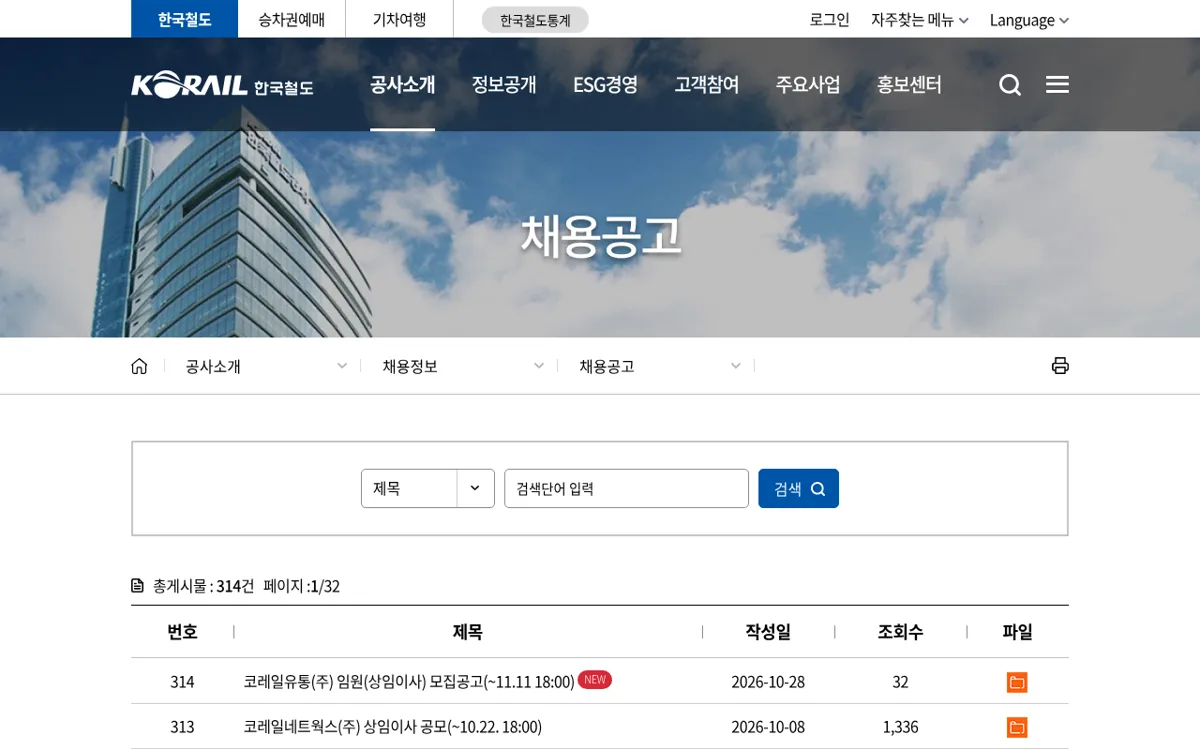
Task: Click the printer icon to print page
Action: coord(1060,366)
